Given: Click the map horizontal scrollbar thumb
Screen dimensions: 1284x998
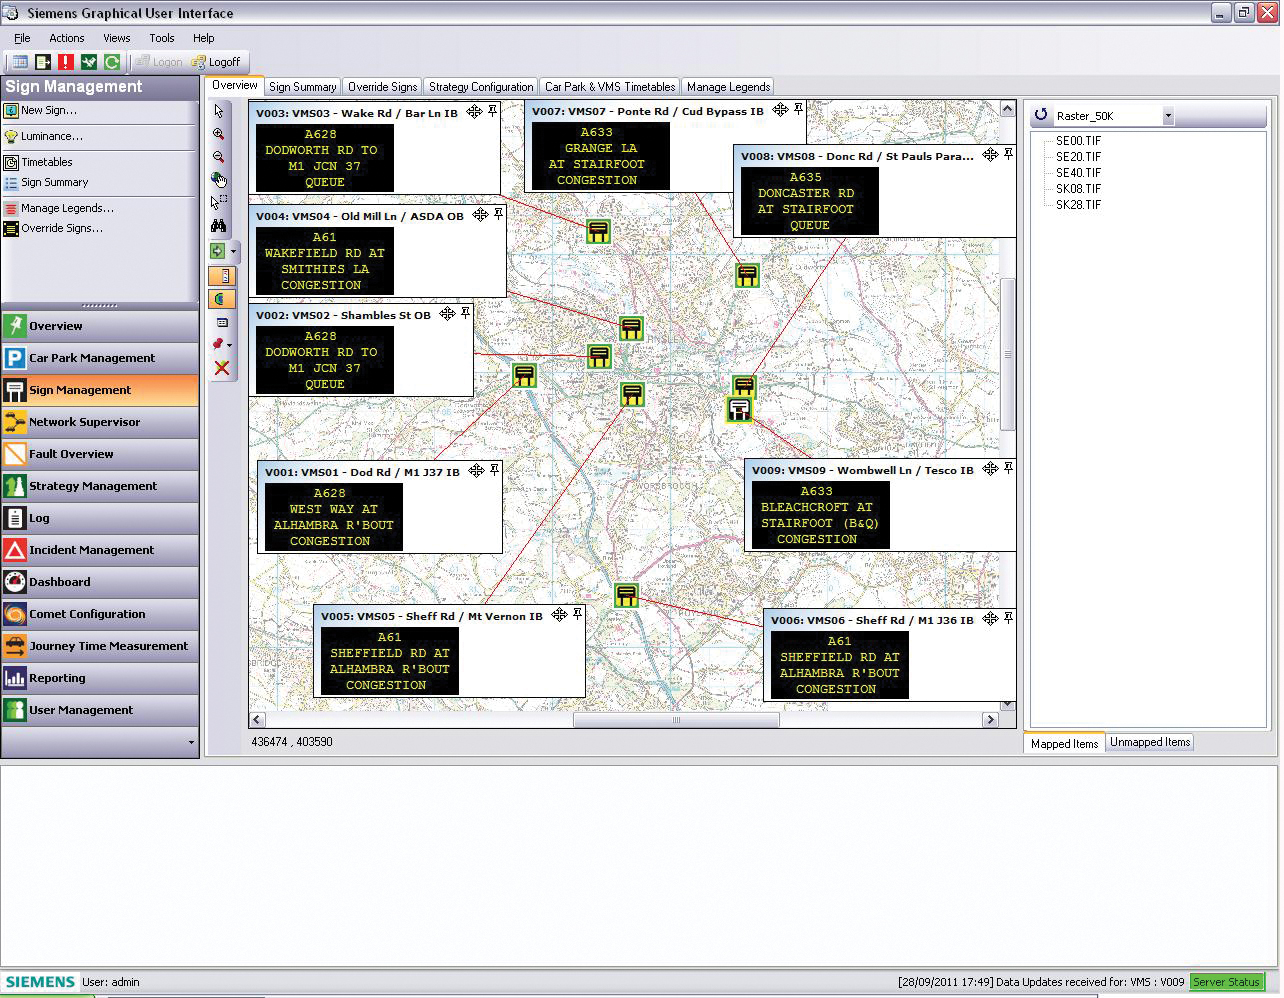Looking at the screenshot, I should (x=676, y=720).
